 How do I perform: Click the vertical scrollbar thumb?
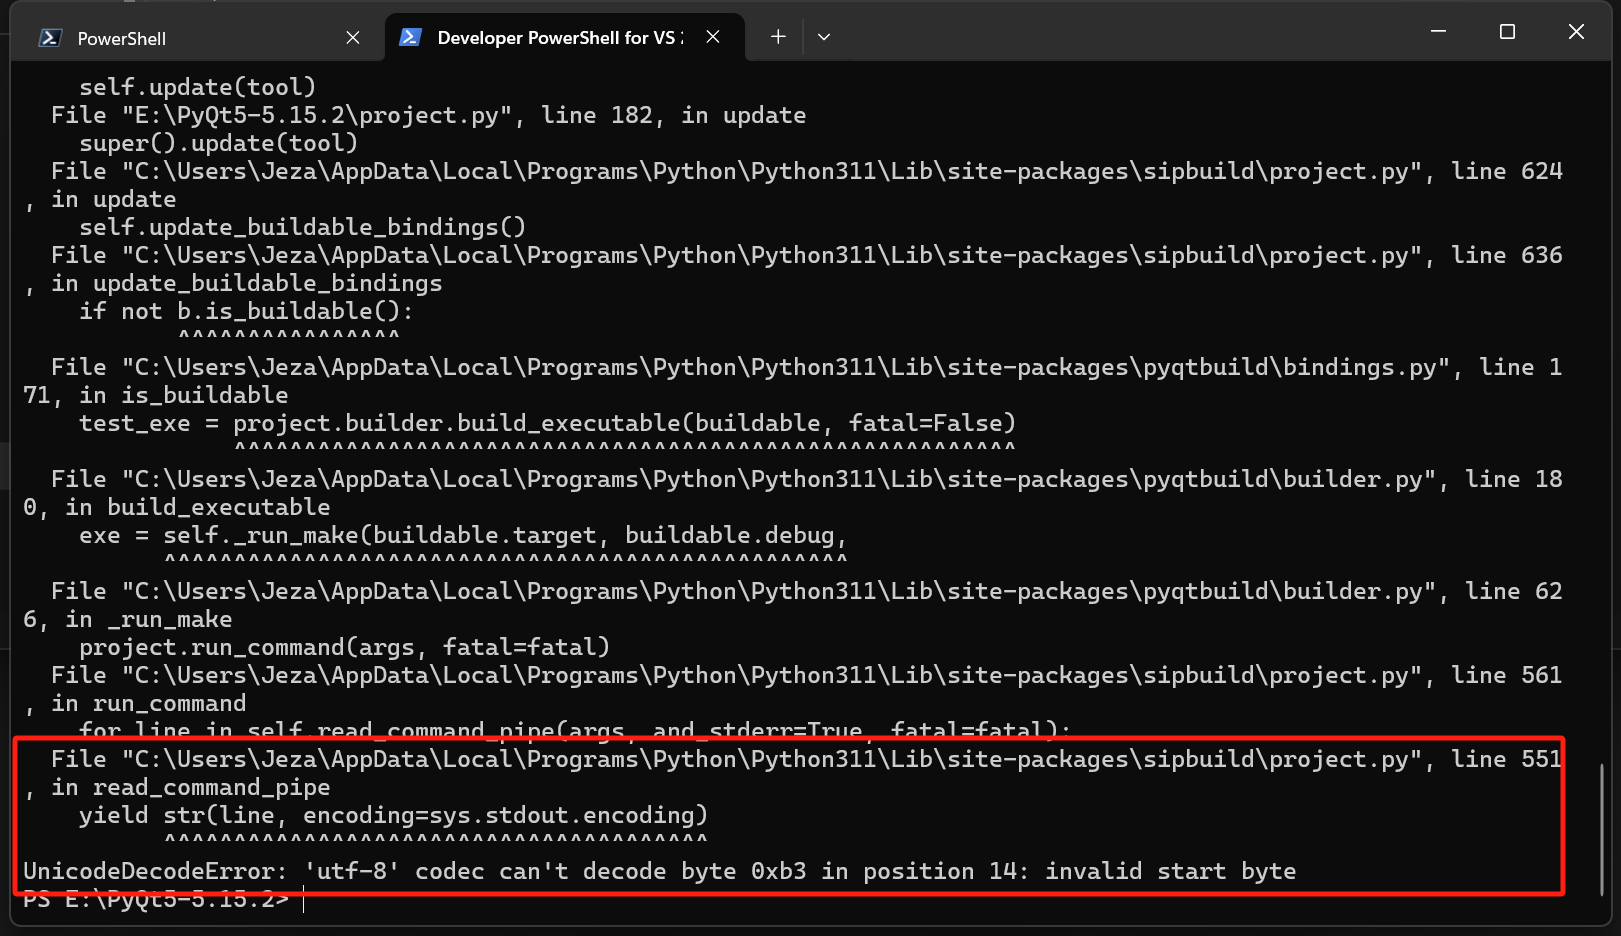point(1602,828)
